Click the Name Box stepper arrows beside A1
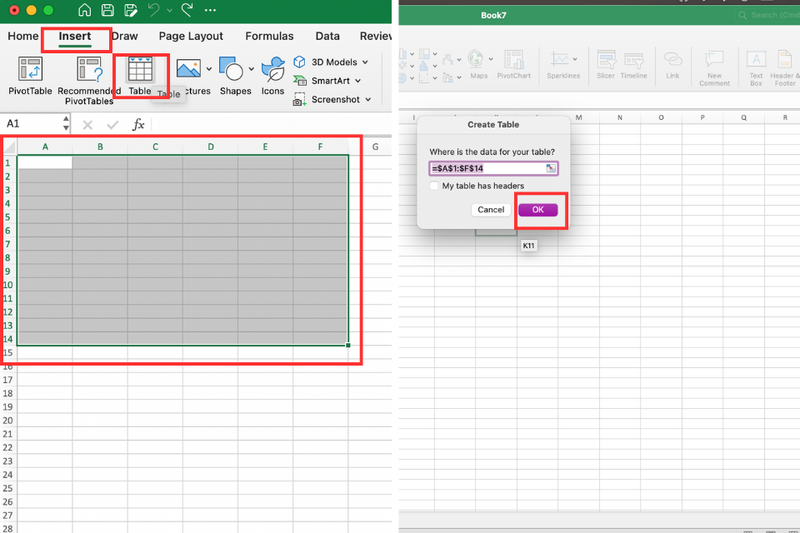Screen dimensions: 800x533 [x=66, y=123]
